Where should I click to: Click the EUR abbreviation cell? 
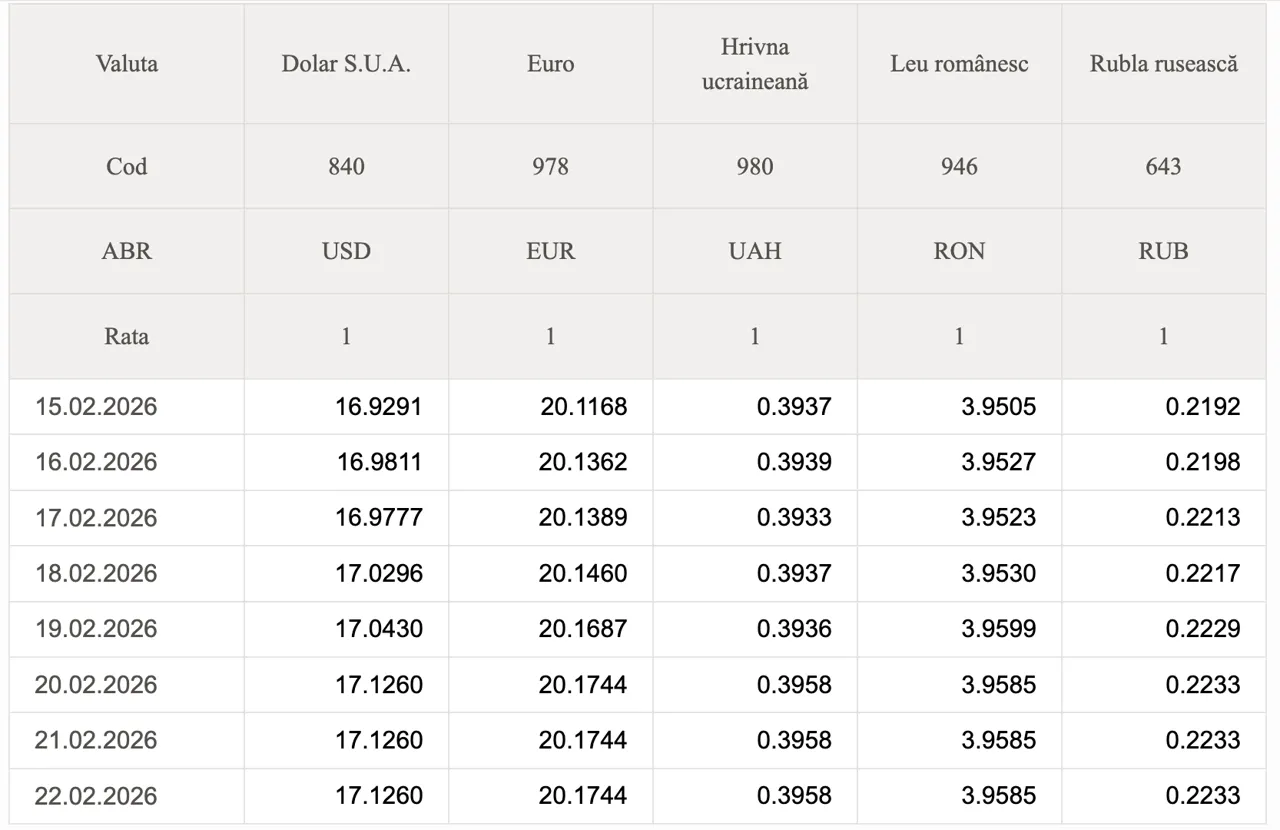click(x=550, y=251)
